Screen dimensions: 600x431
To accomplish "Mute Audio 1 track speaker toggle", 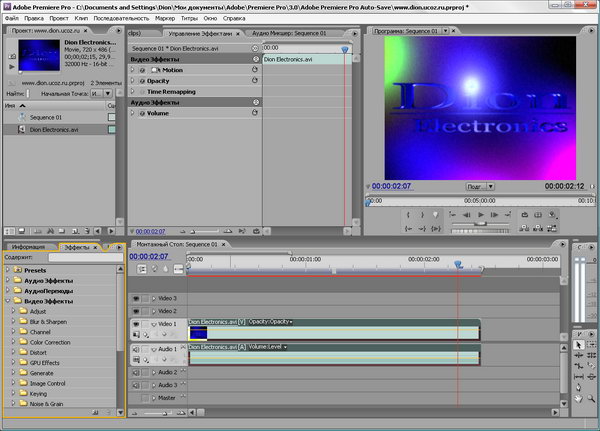I will tap(136, 349).
